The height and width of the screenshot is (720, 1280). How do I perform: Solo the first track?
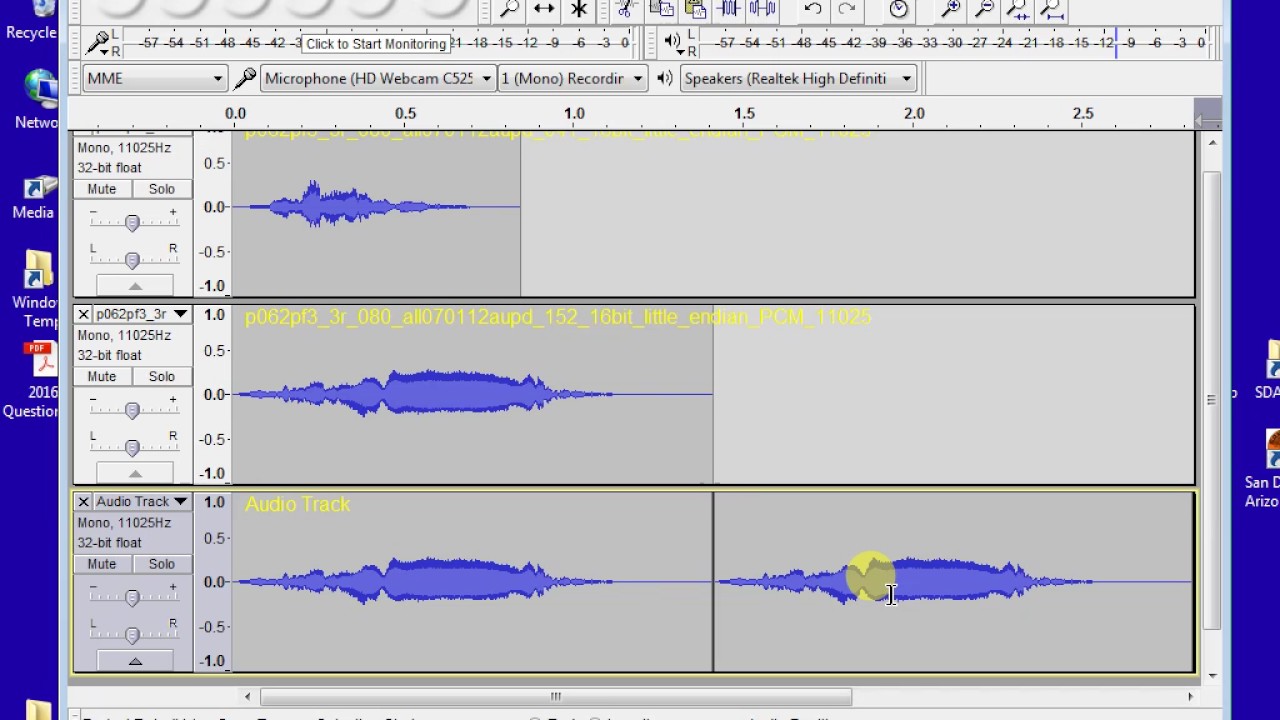pos(161,189)
